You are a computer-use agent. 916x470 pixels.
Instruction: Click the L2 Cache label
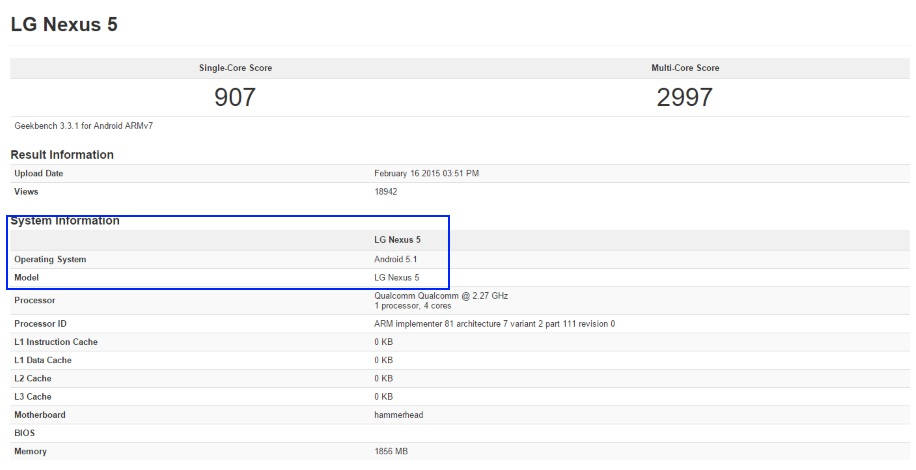(x=33, y=378)
